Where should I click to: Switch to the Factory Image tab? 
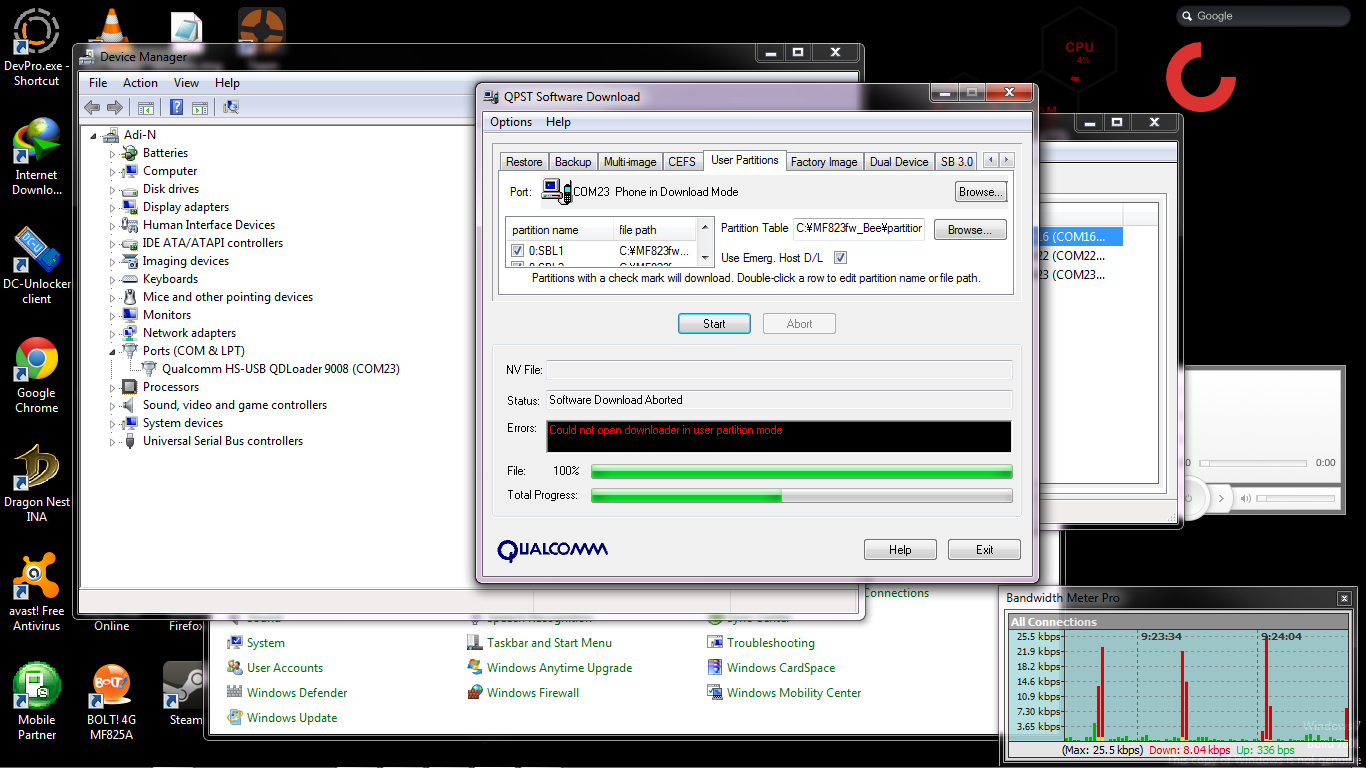coord(824,161)
